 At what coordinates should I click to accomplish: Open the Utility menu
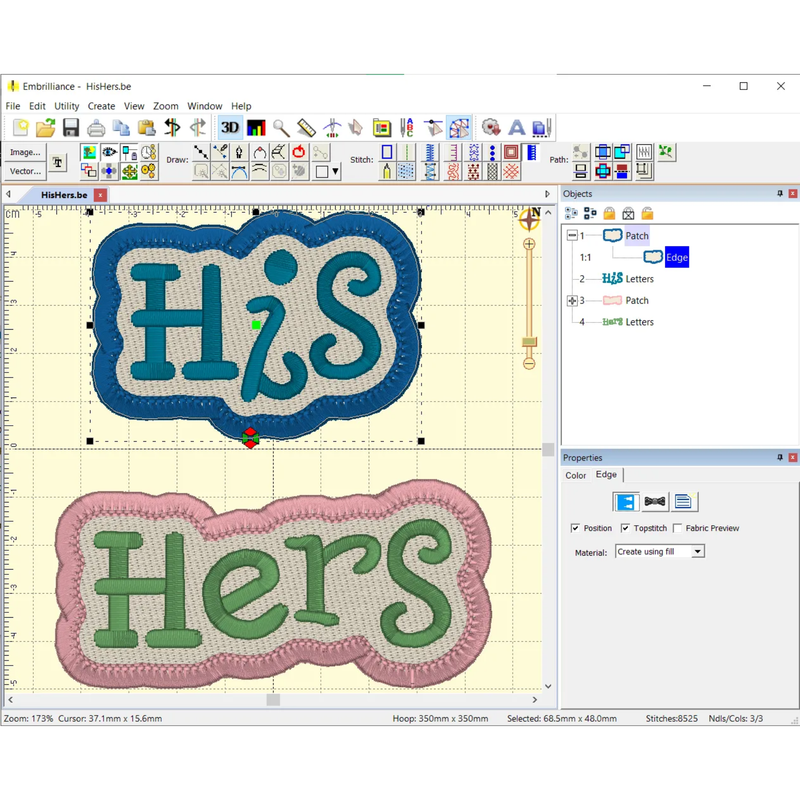click(x=67, y=106)
